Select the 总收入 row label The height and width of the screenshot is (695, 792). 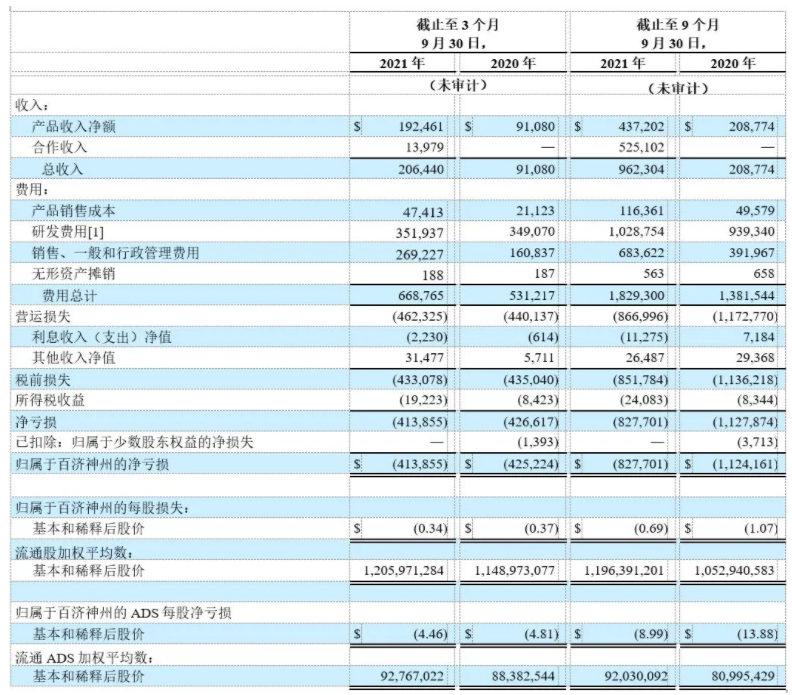pyautogui.click(x=62, y=169)
